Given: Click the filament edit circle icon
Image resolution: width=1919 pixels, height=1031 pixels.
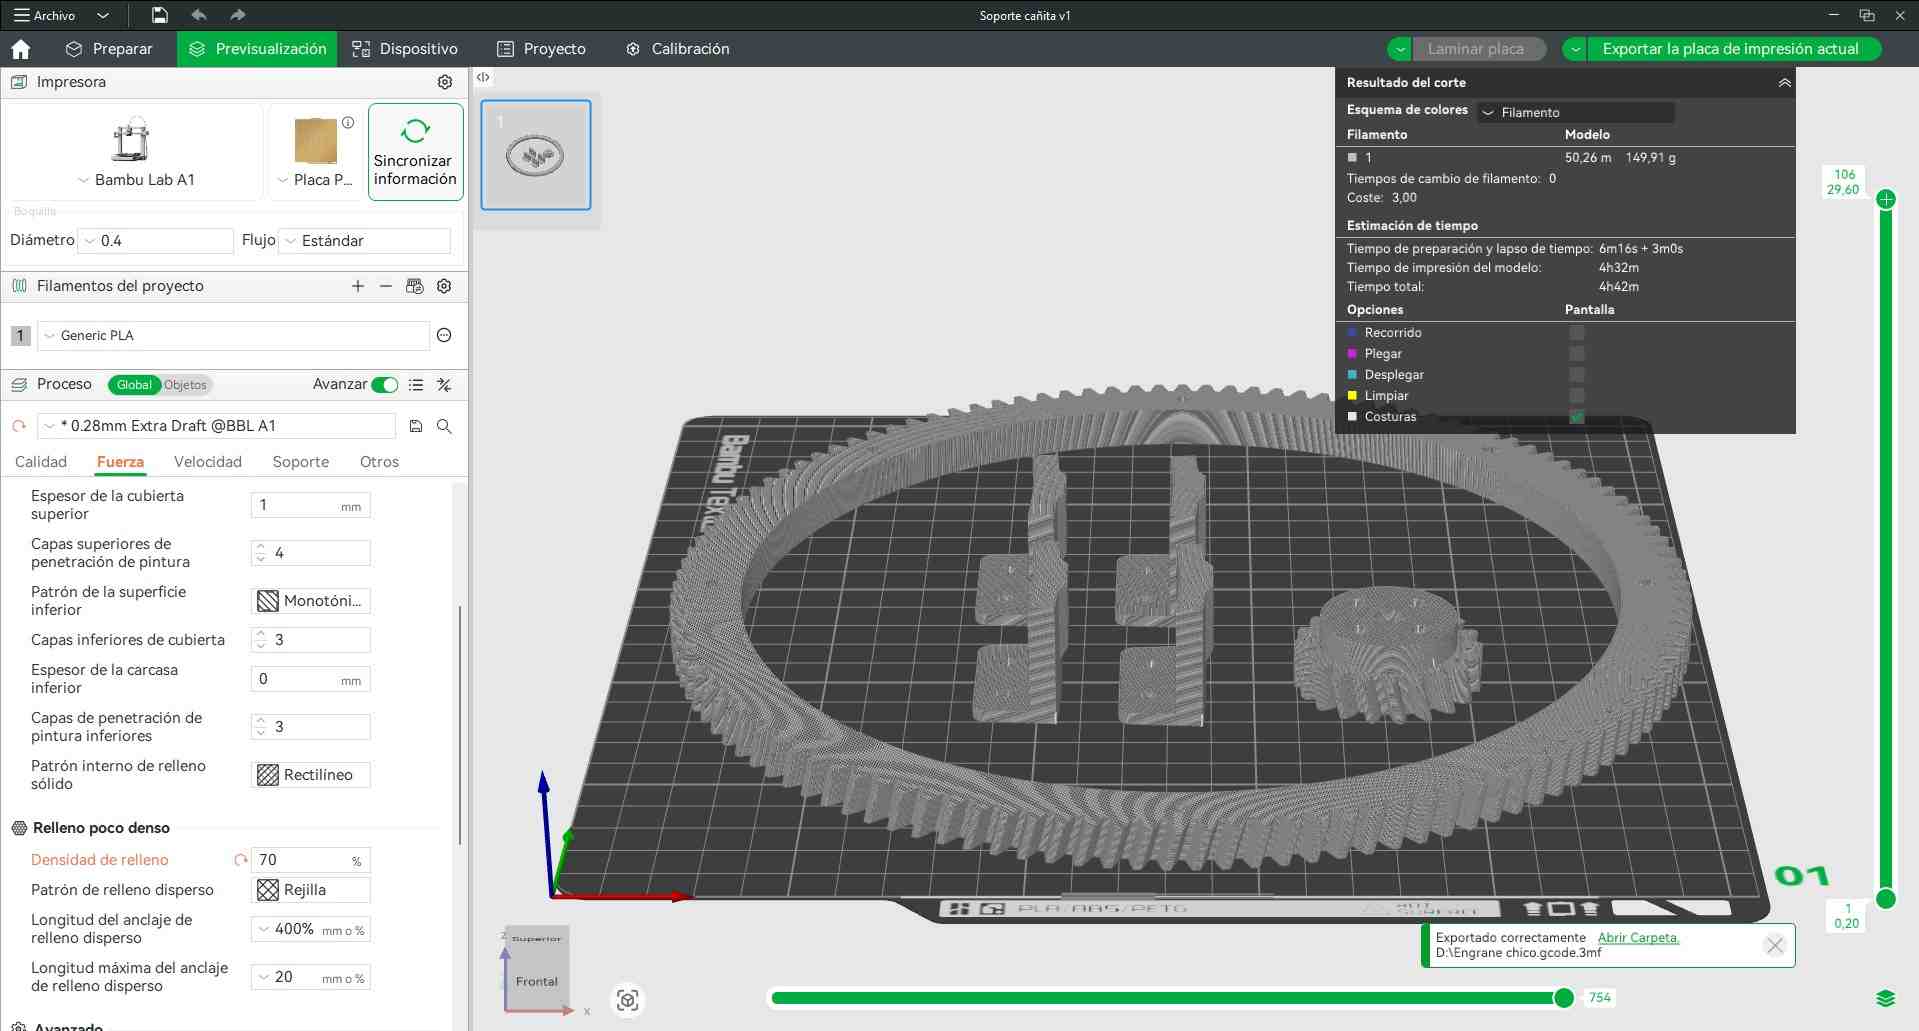Looking at the screenshot, I should coord(444,336).
